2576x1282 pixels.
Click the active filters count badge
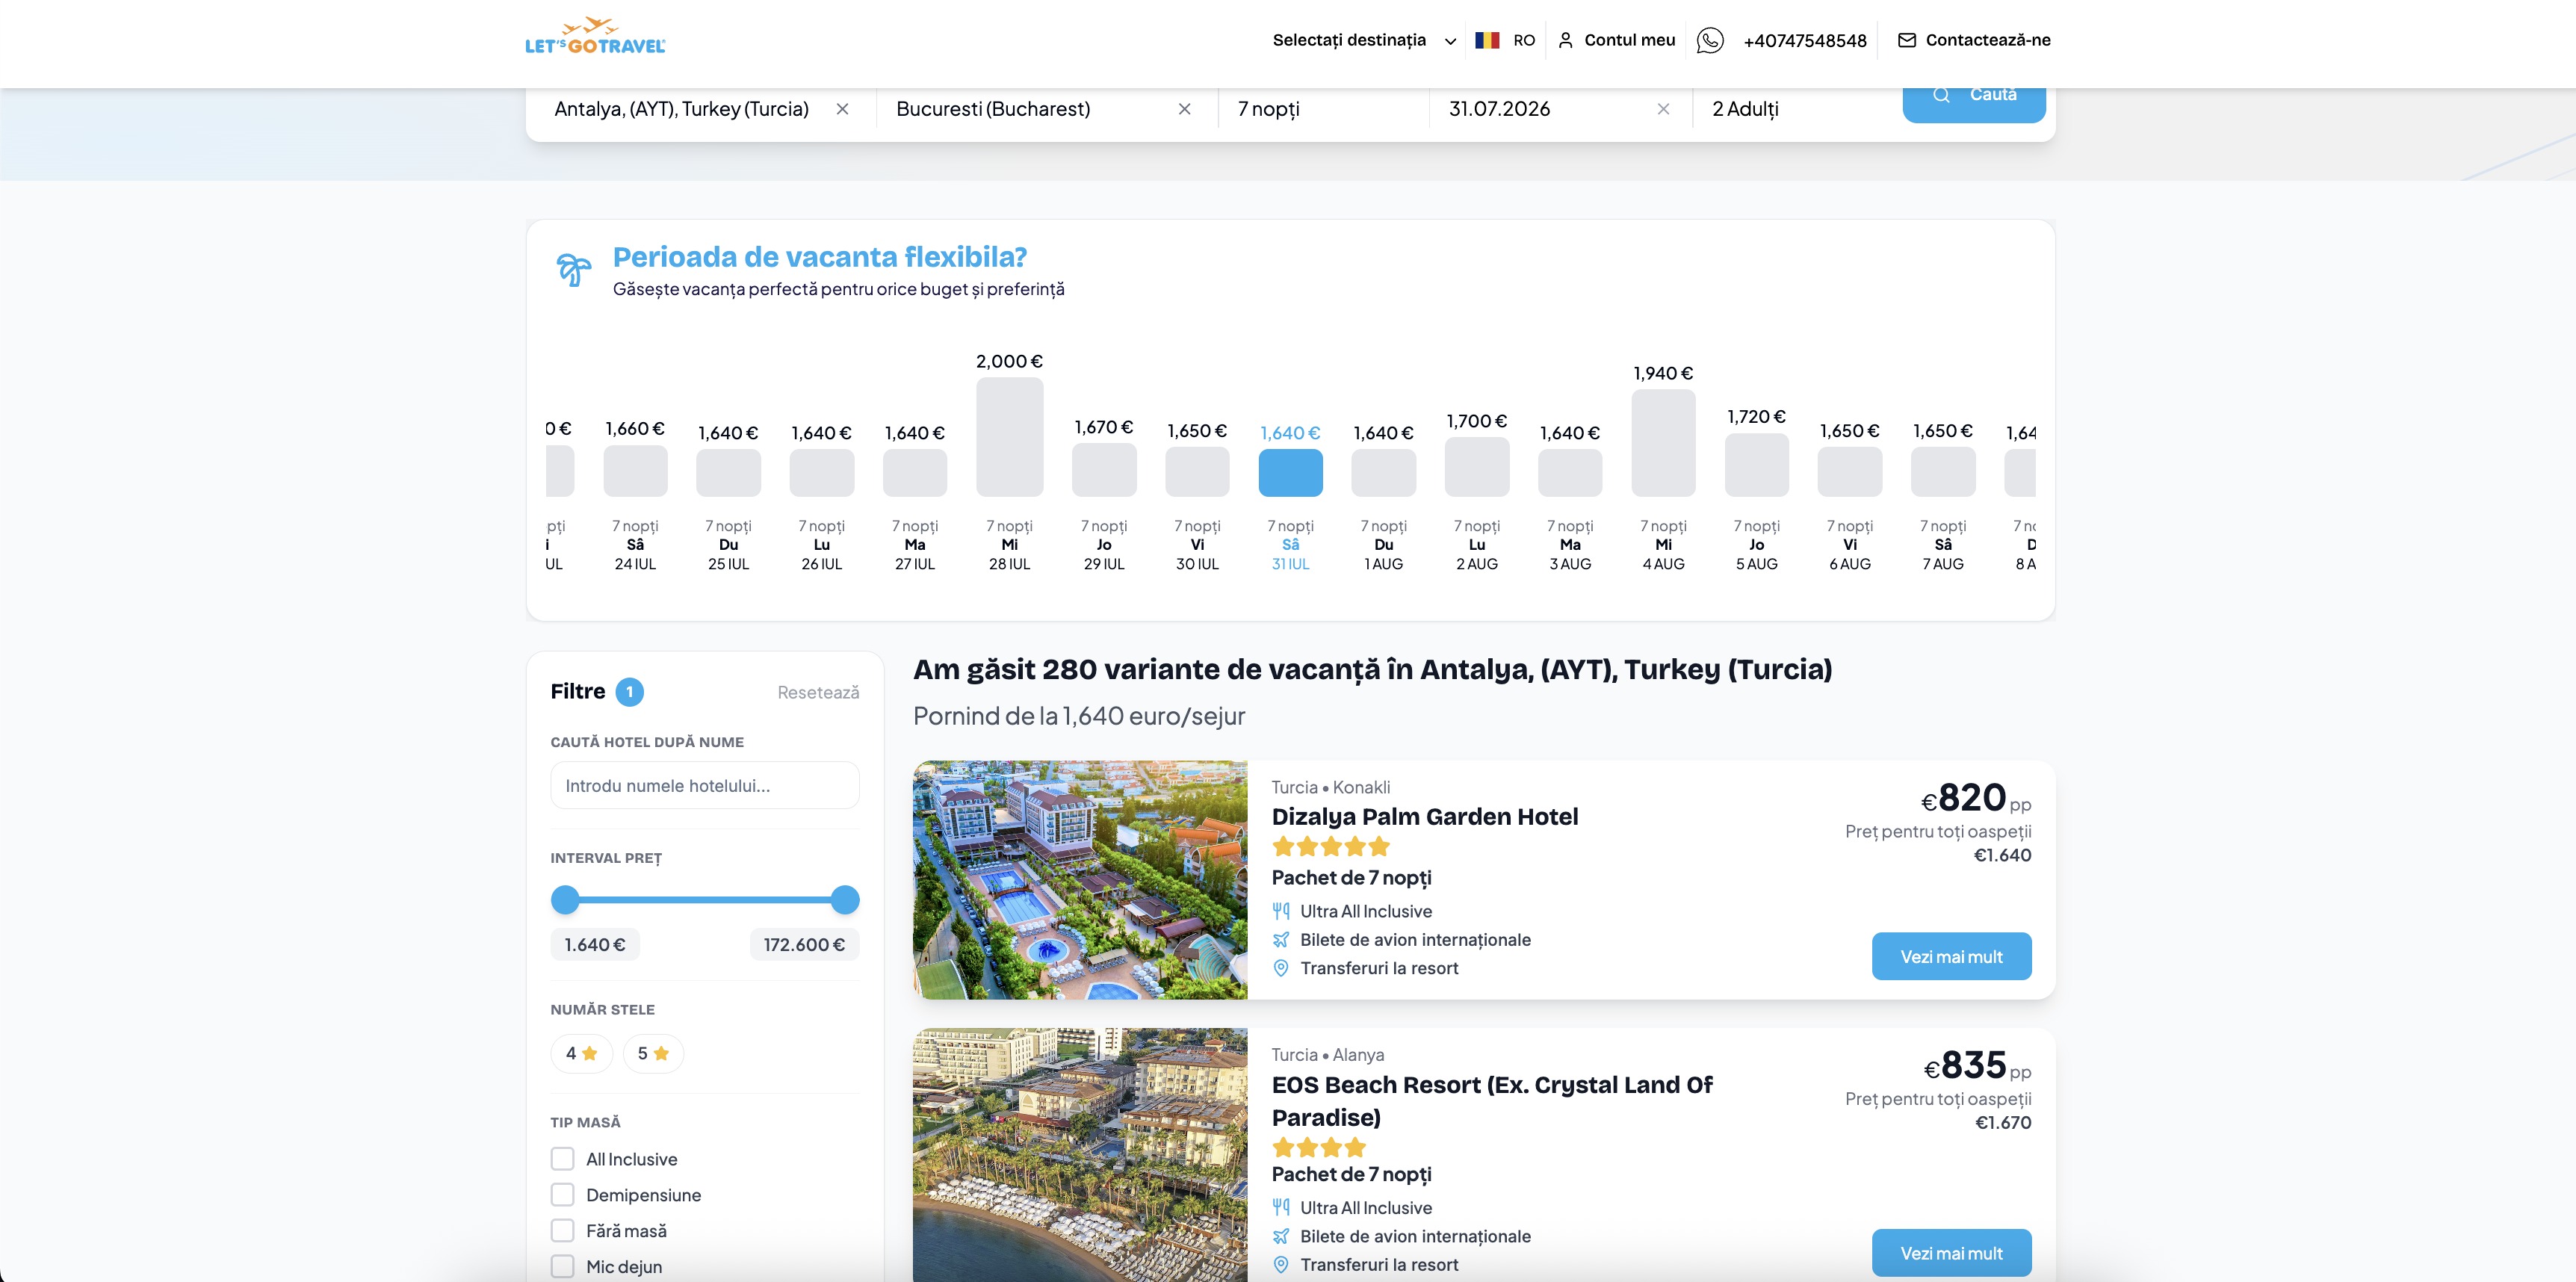tap(629, 692)
